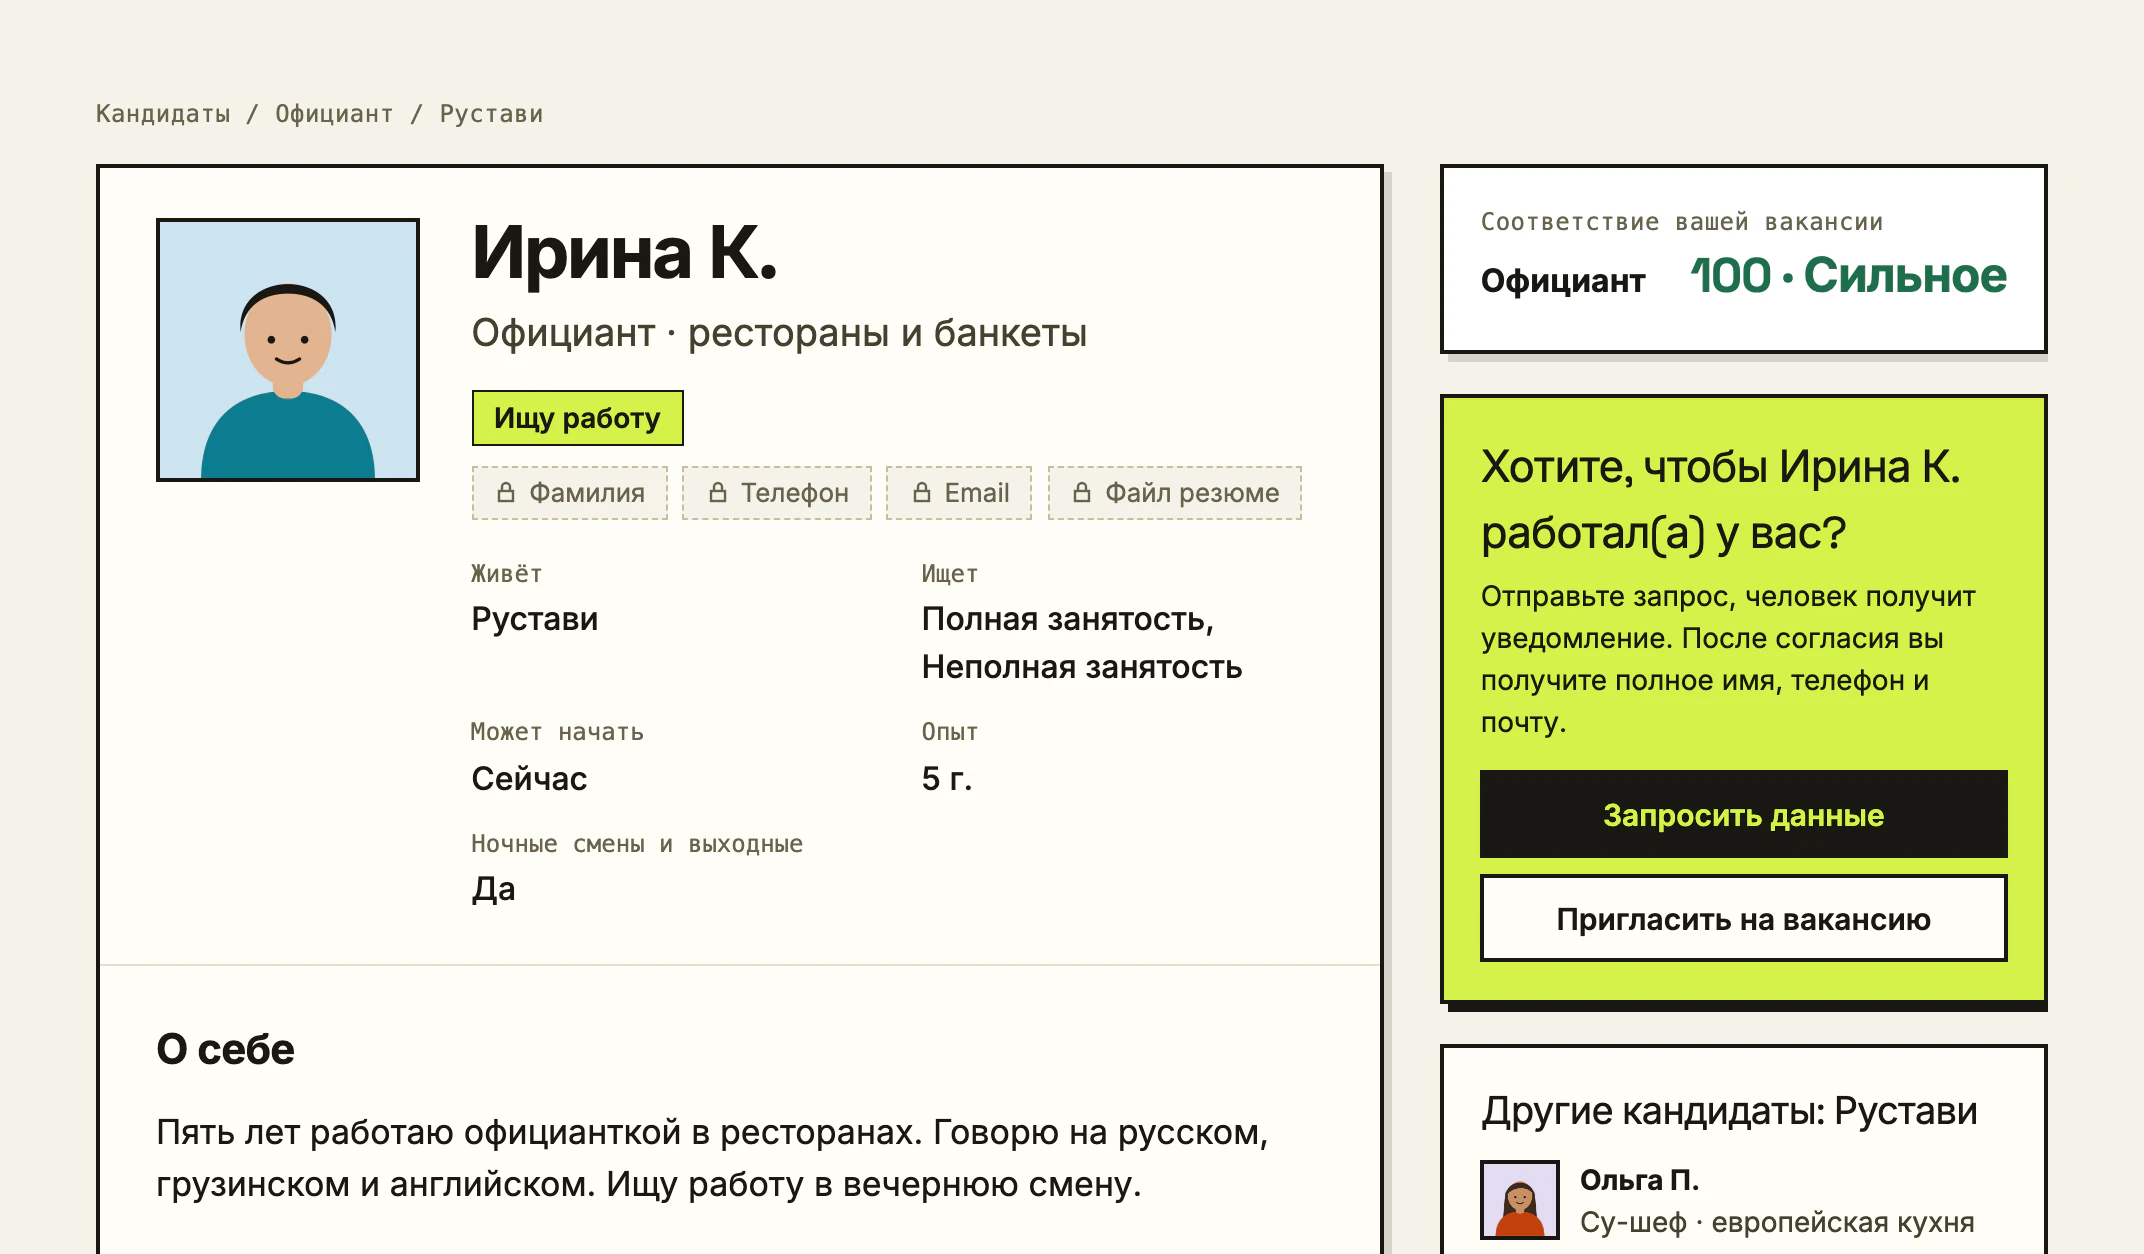Click the Хотите, чтобы Ирина К. heading
This screenshot has height=1254, width=2144.
(1721, 500)
